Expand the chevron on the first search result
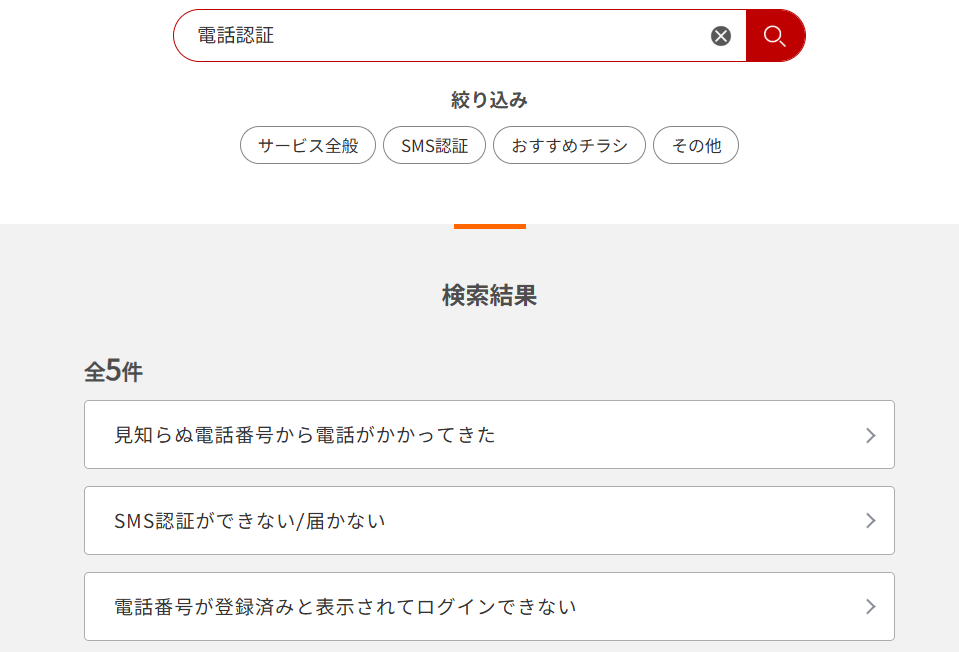Image resolution: width=959 pixels, height=652 pixels. [x=872, y=434]
